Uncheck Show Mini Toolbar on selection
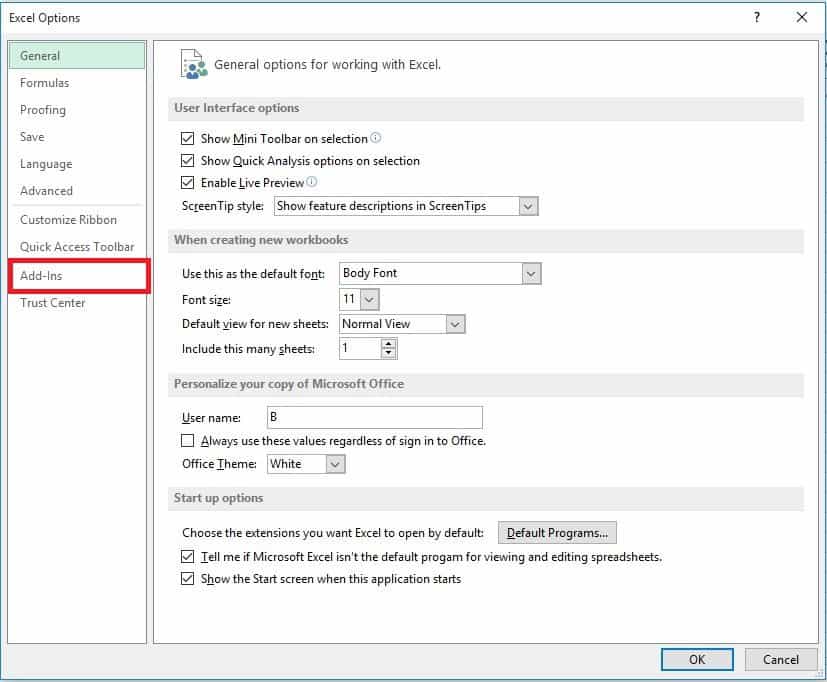 tap(189, 138)
